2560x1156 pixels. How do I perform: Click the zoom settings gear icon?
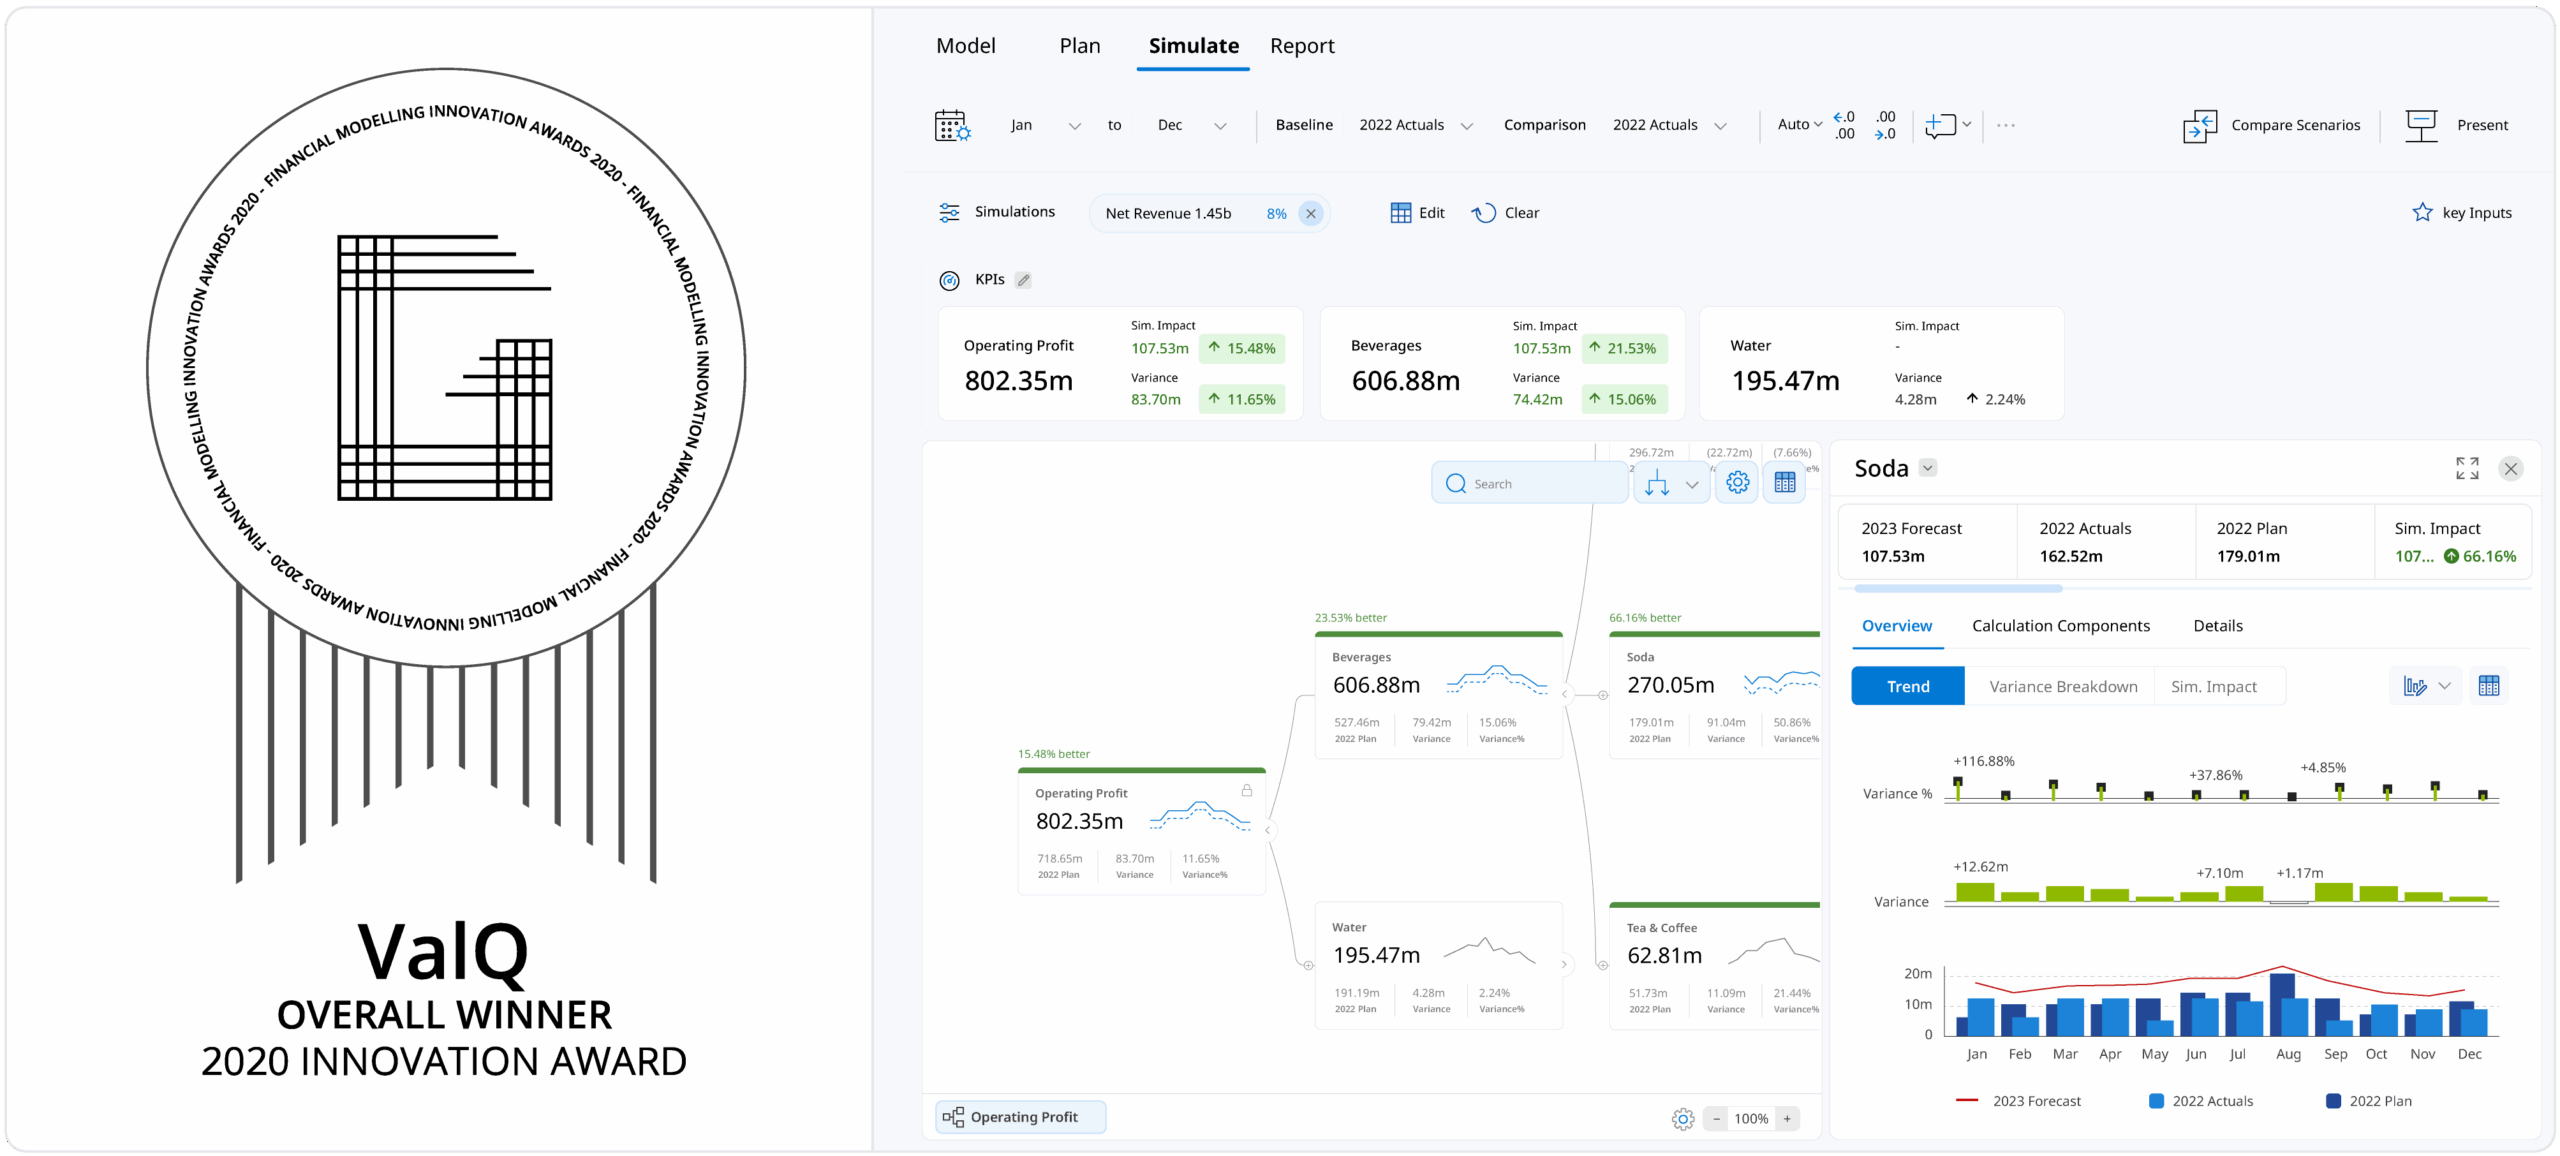pos(1683,1118)
